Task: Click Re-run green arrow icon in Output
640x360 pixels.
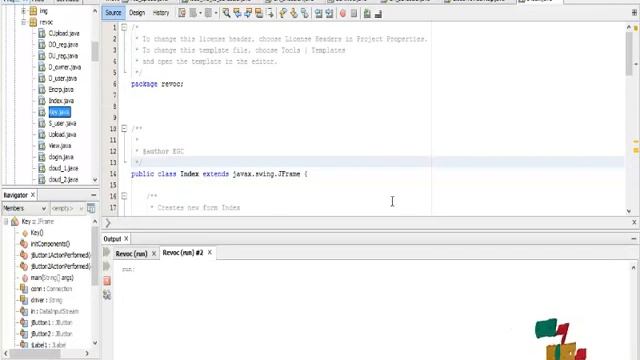Action: (x=107, y=252)
